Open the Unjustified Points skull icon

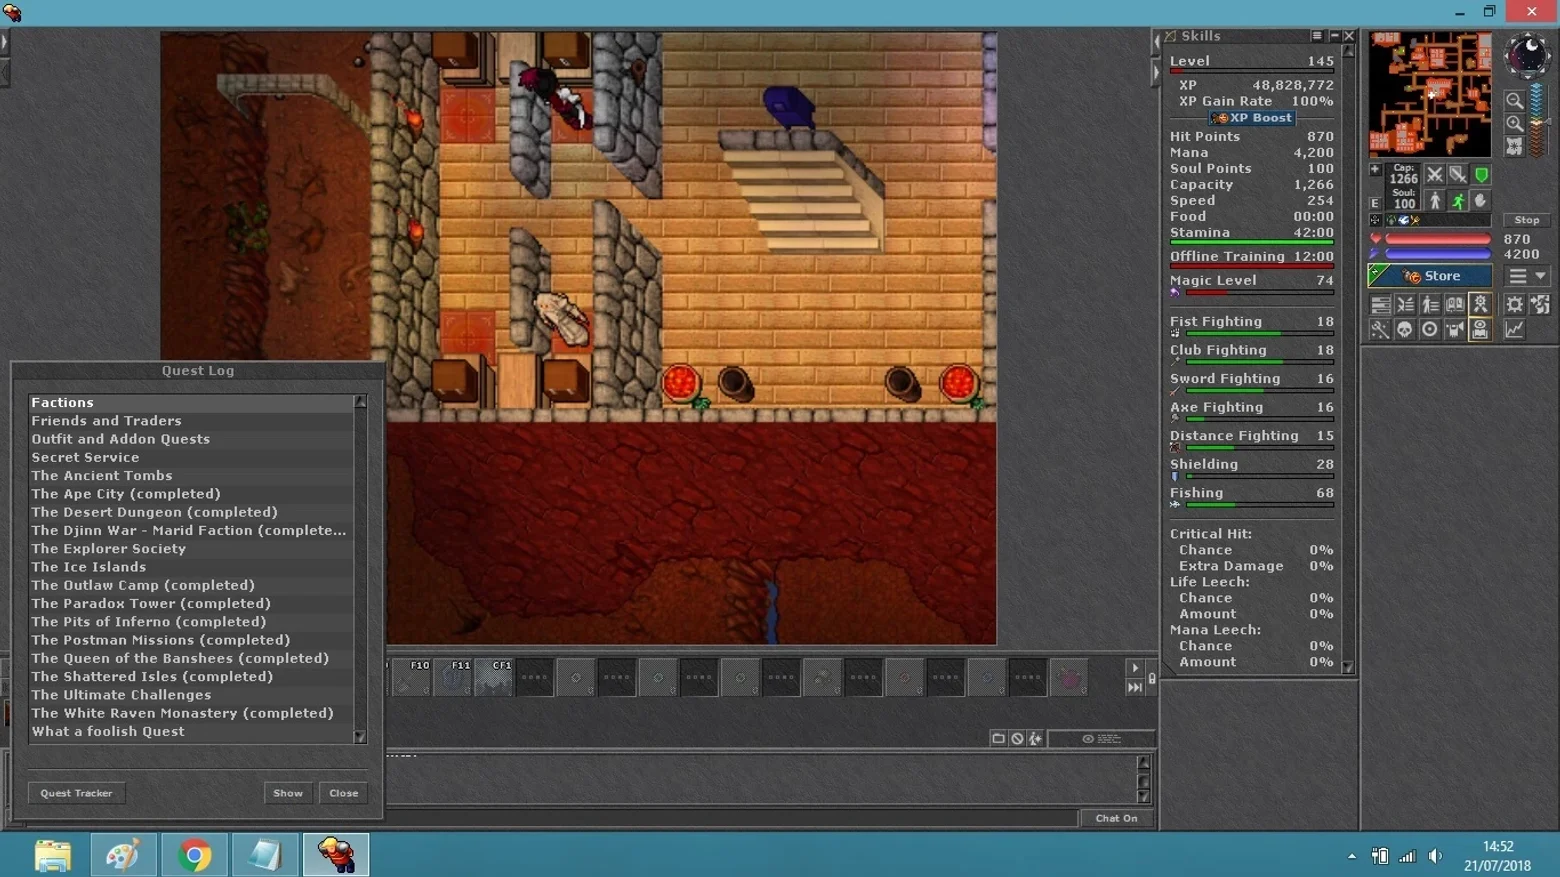(x=1405, y=330)
